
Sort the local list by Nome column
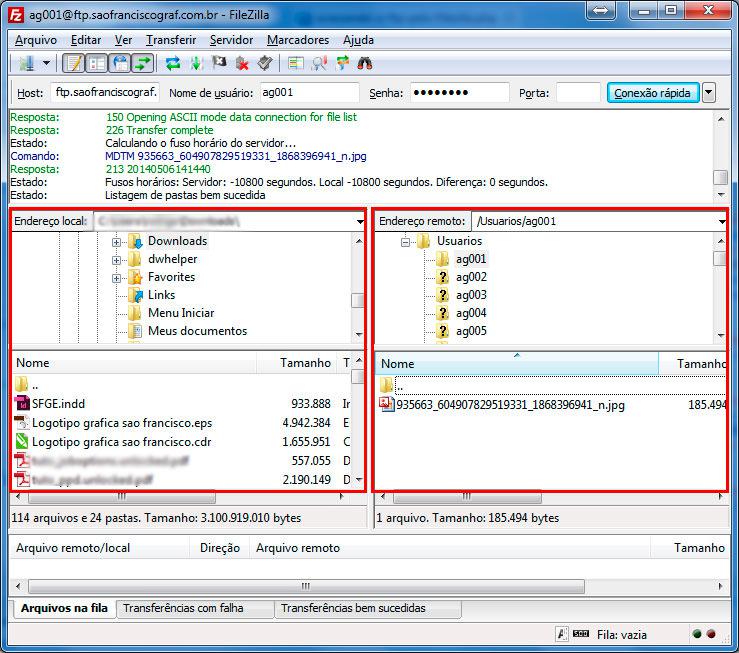tap(134, 363)
